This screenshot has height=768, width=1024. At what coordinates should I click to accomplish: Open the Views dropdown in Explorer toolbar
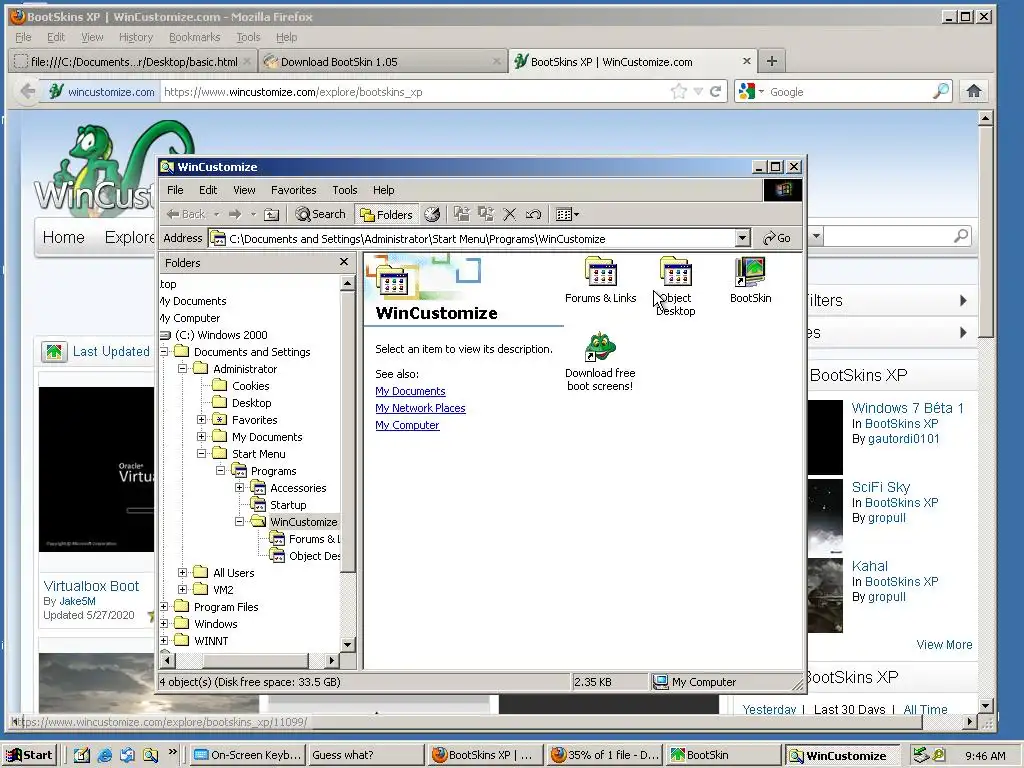[x=567, y=214]
